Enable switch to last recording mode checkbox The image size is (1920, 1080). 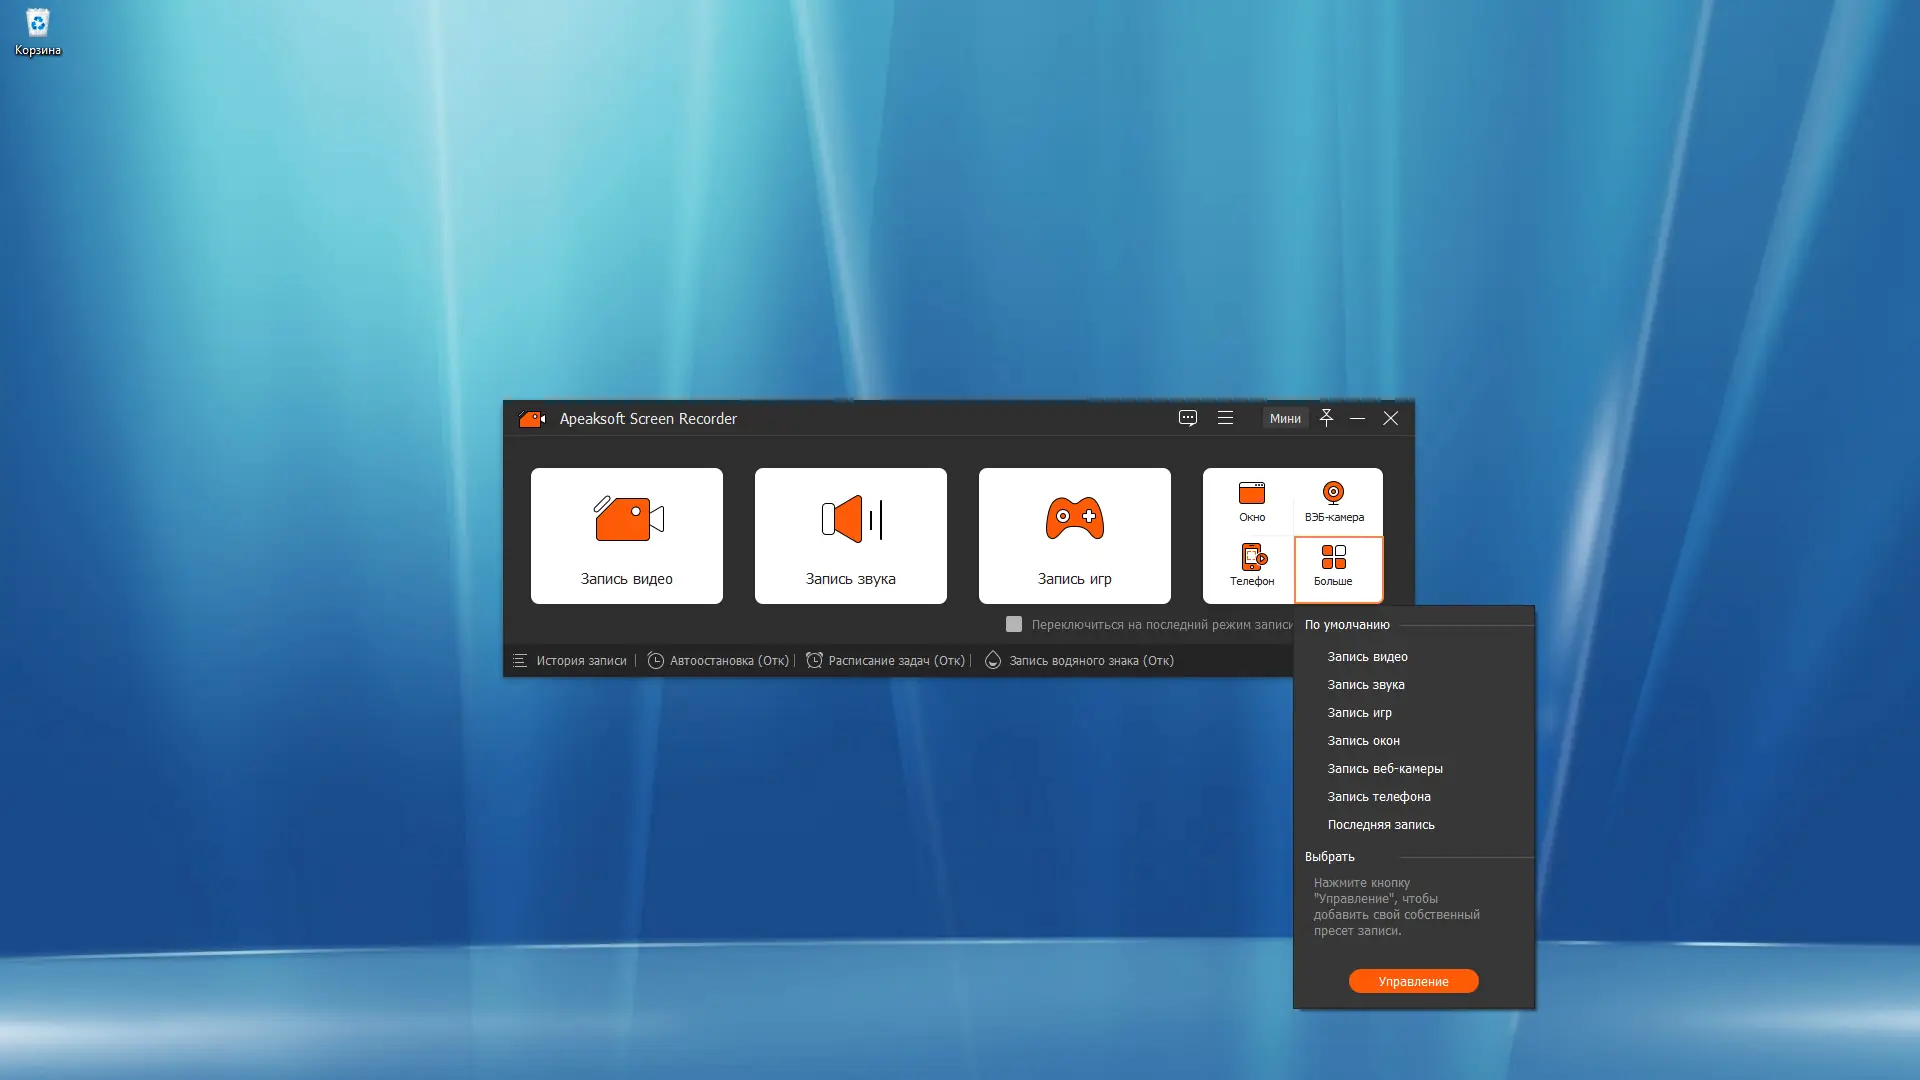click(x=1014, y=623)
